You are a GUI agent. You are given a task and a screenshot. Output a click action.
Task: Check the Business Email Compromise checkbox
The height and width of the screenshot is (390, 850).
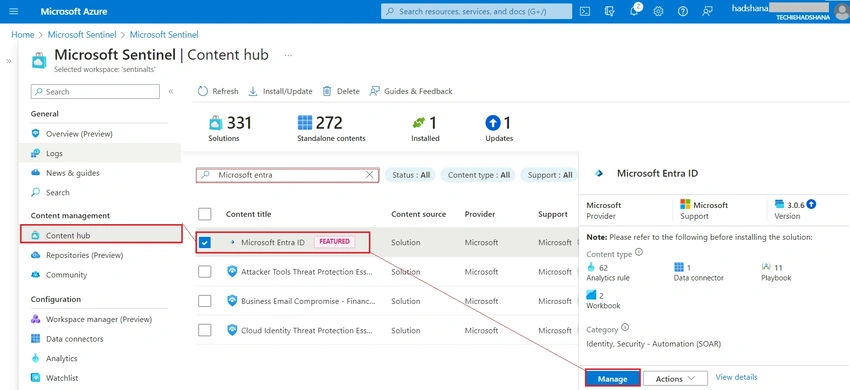(204, 301)
